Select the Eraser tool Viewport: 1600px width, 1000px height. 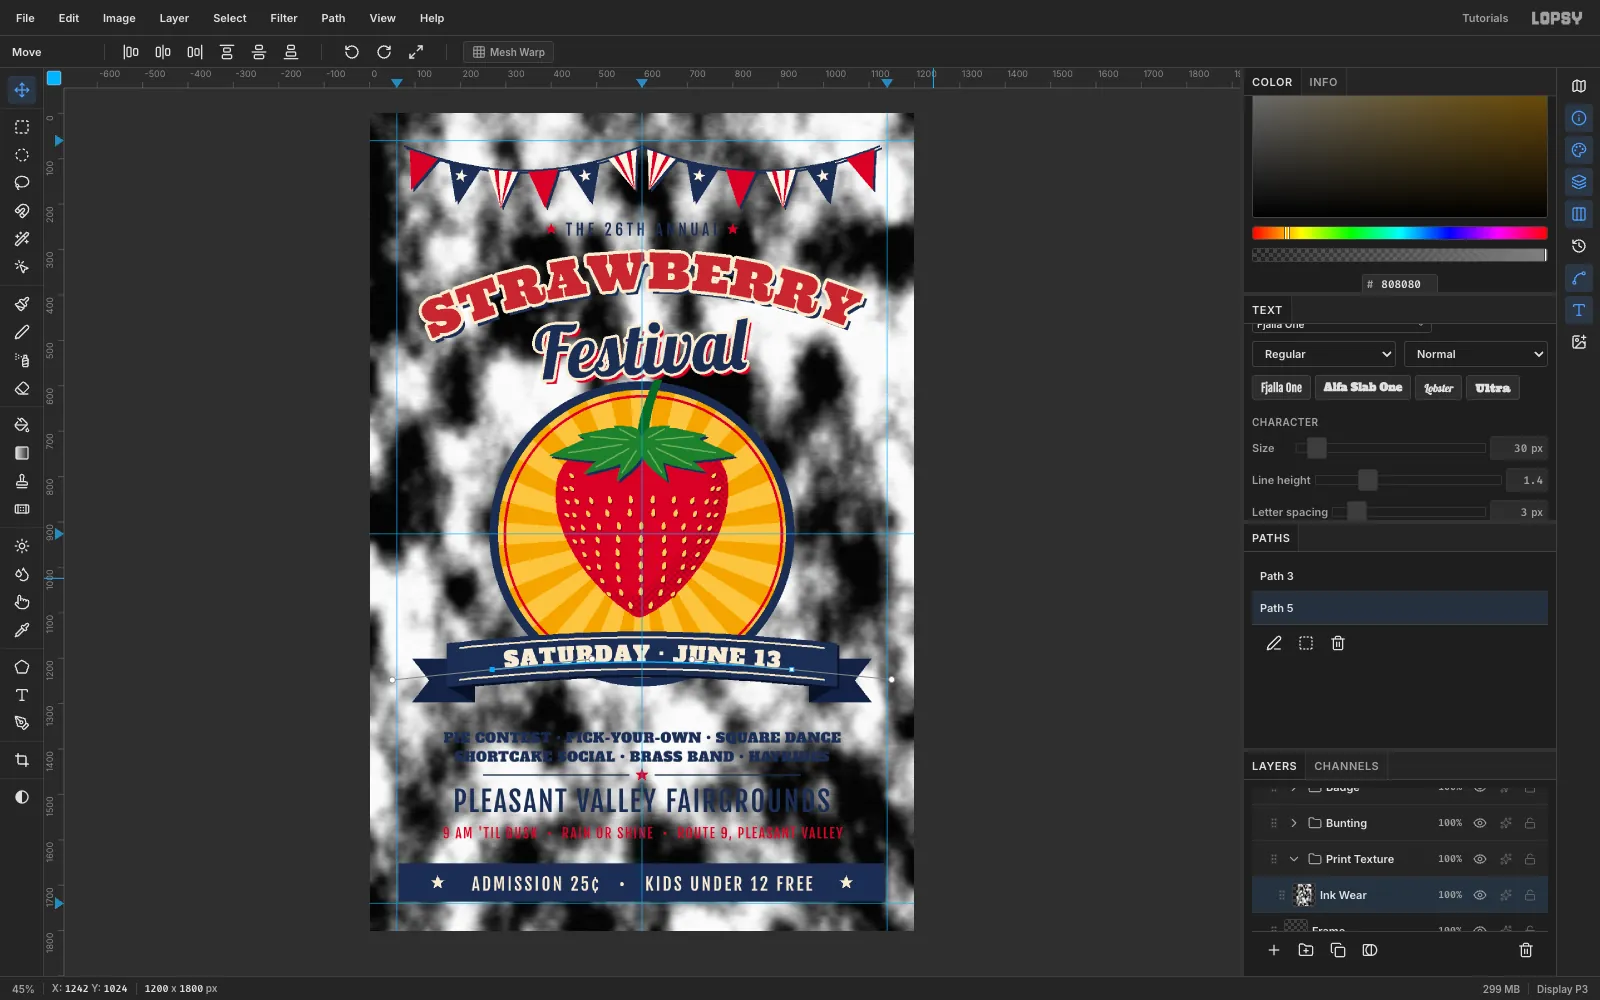[x=22, y=388]
